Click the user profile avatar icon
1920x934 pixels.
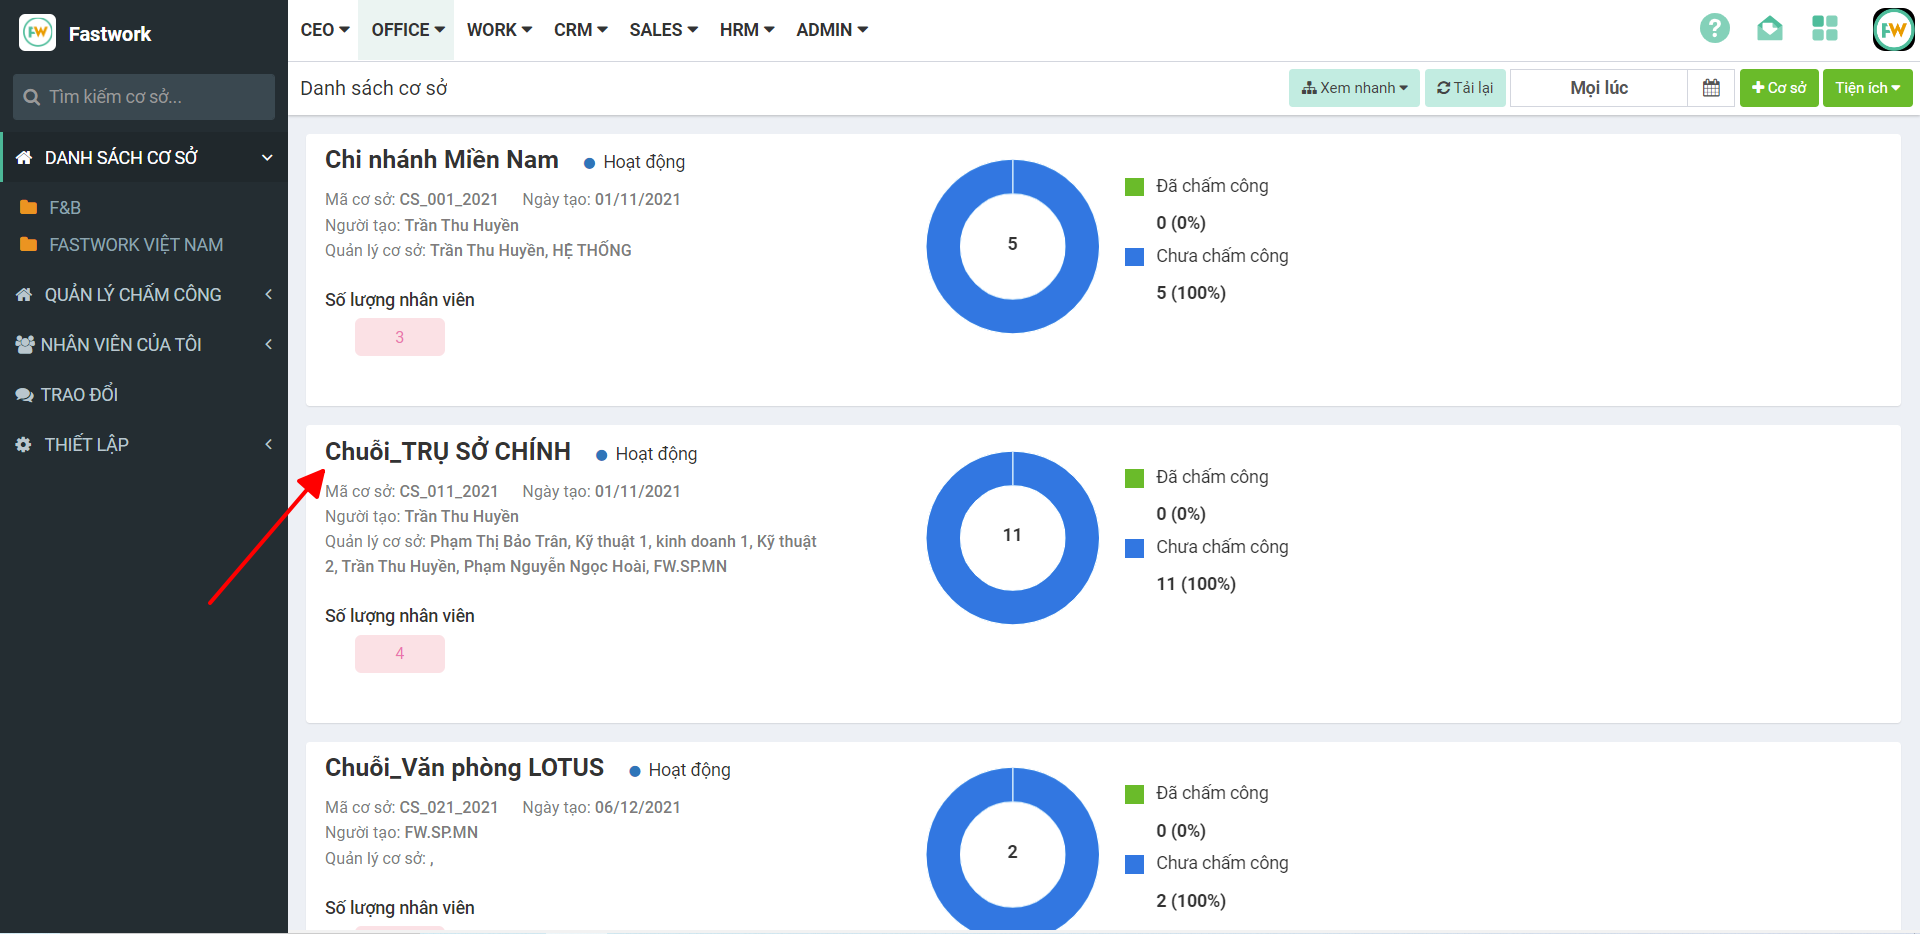click(x=1892, y=30)
